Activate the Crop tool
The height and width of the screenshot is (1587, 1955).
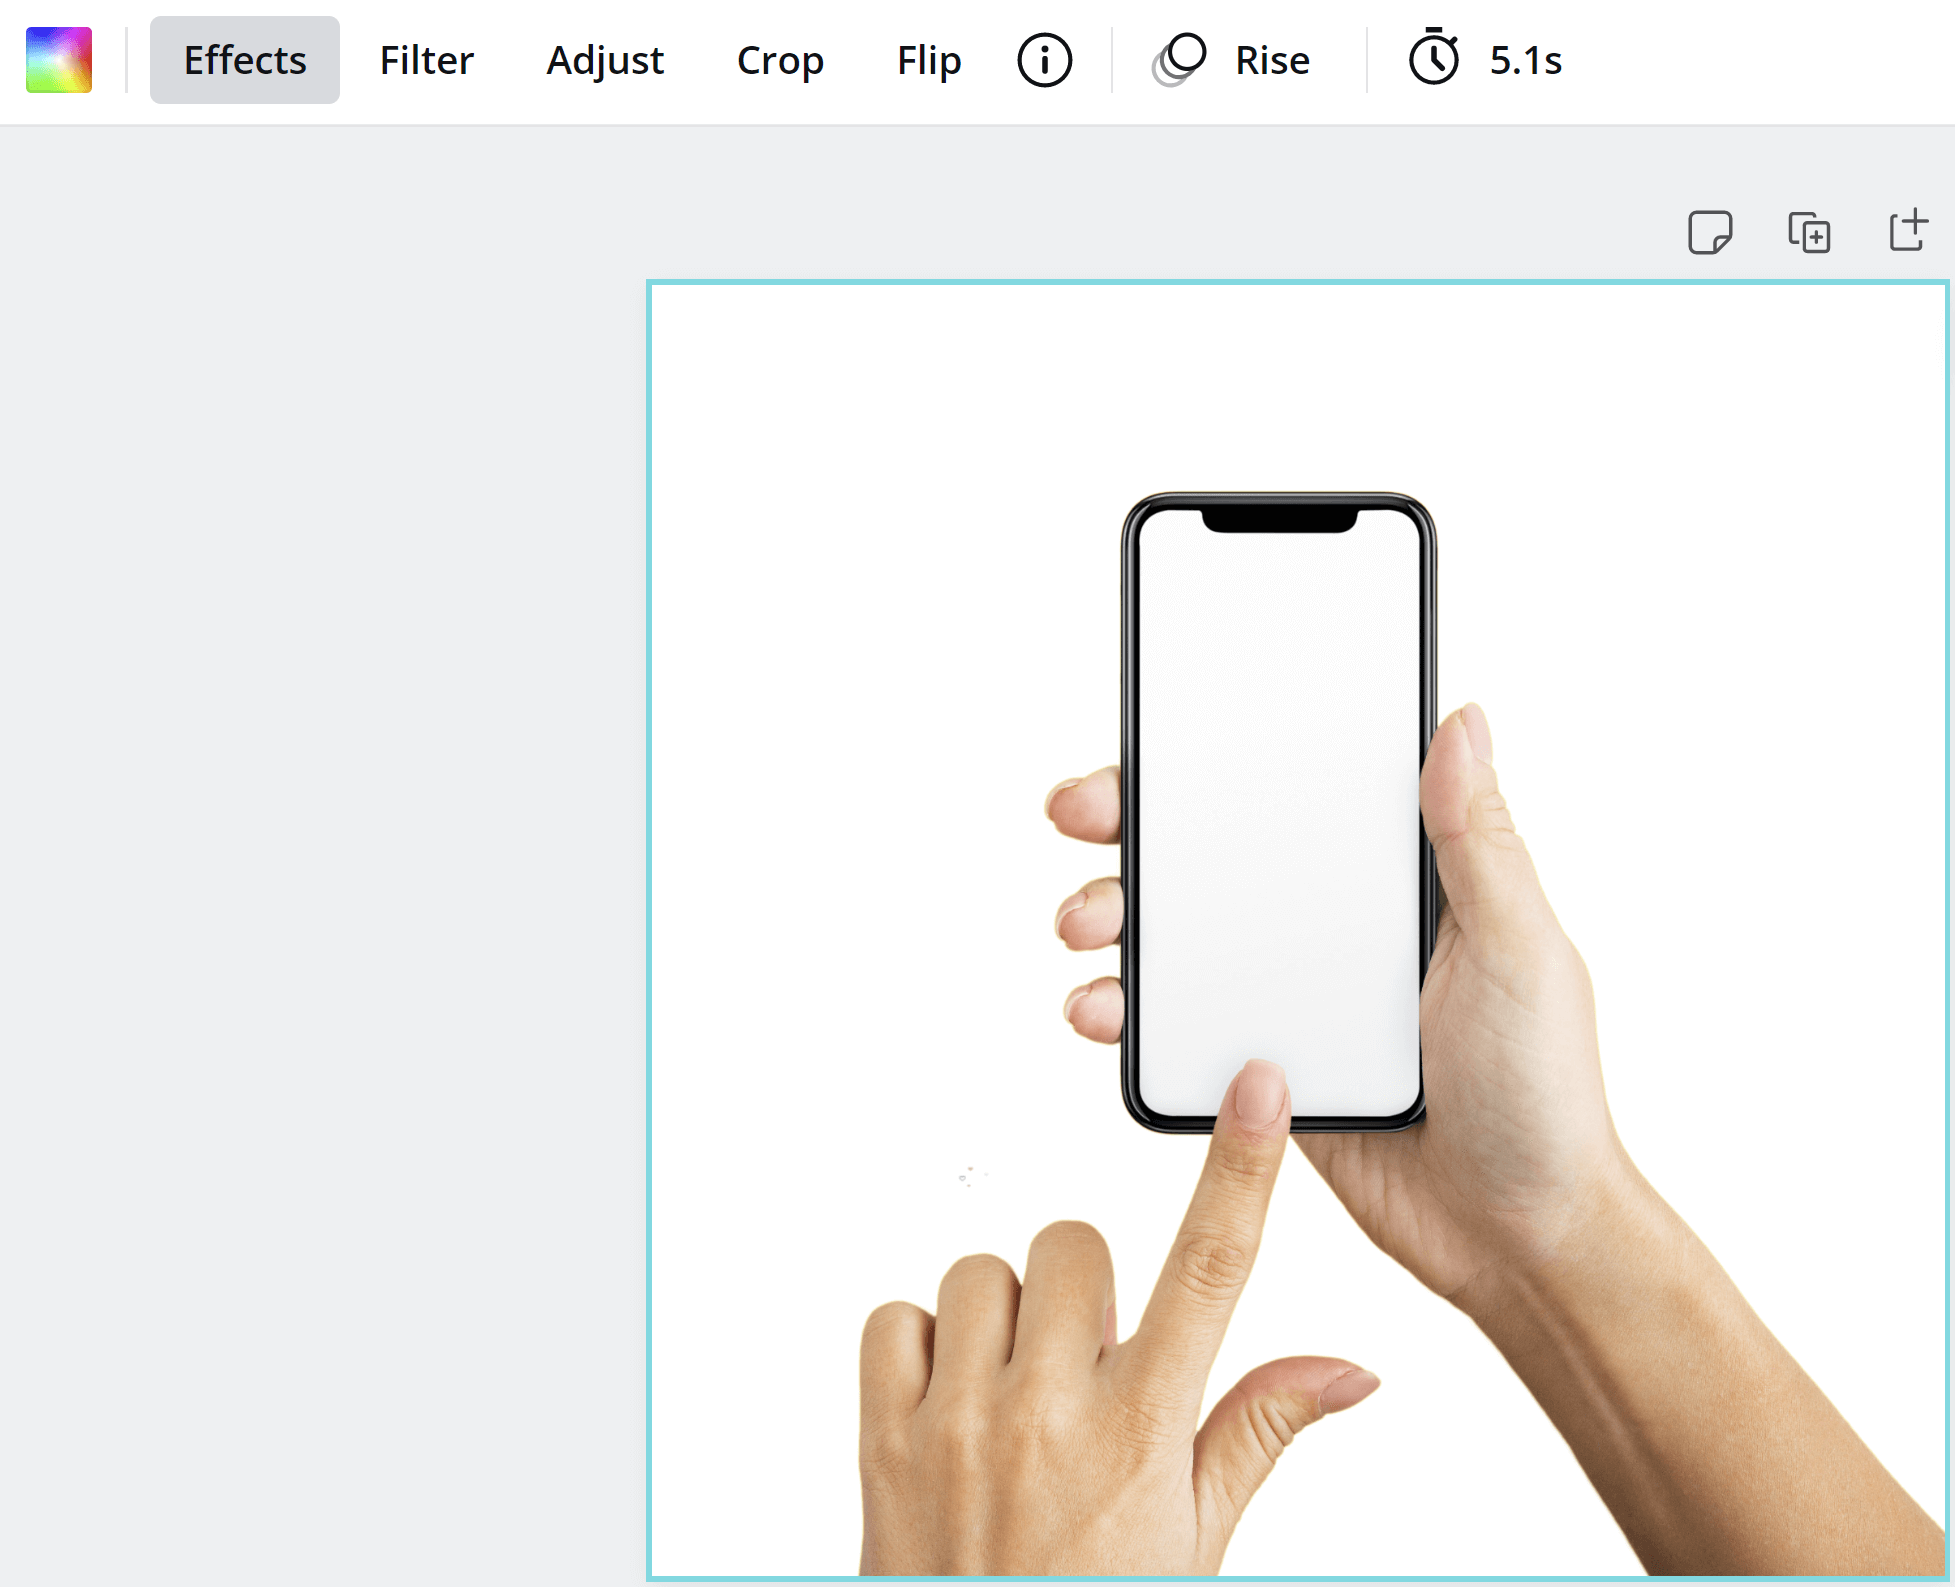[780, 60]
